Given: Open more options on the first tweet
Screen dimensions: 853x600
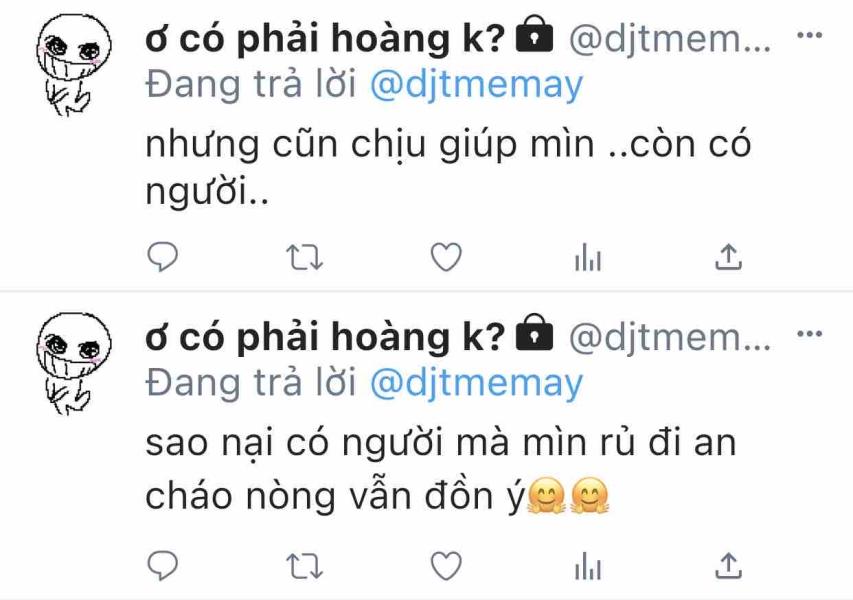Looking at the screenshot, I should tap(809, 35).
